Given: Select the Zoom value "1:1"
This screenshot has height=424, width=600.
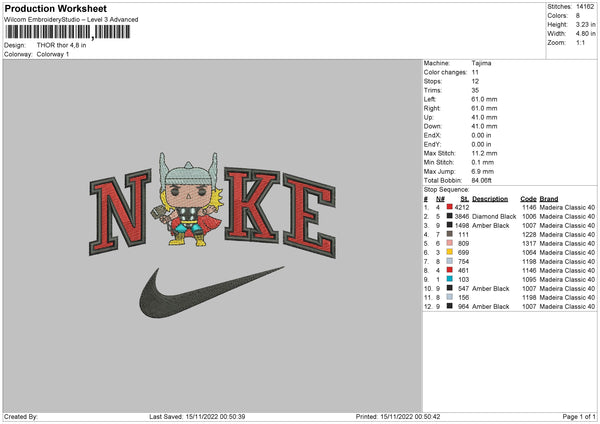Looking at the screenshot, I should click(x=580, y=42).
